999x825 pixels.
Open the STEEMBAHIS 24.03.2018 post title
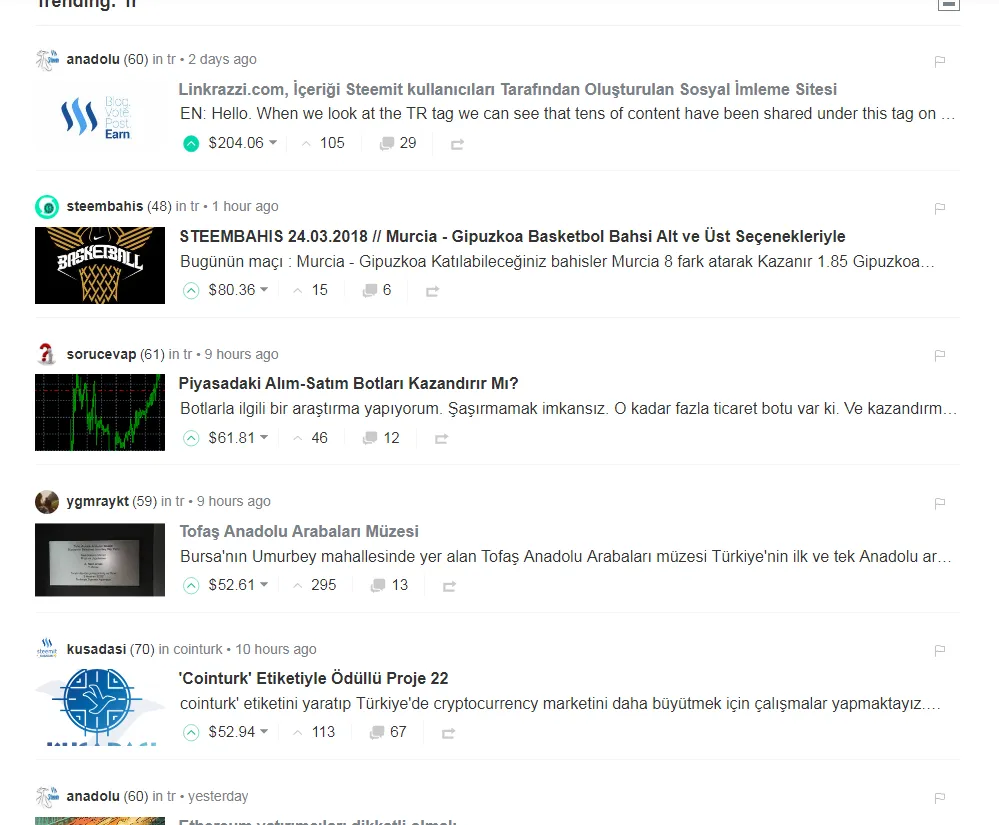tap(512, 236)
